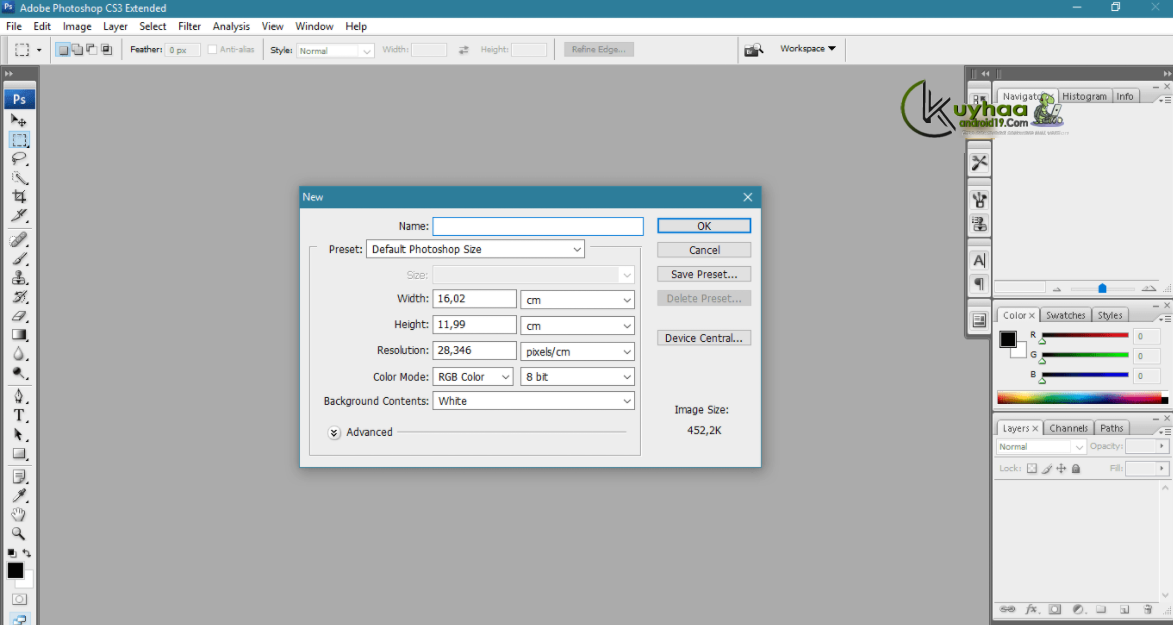The width and height of the screenshot is (1173, 625).
Task: Select the Notes tool
Action: [19, 477]
